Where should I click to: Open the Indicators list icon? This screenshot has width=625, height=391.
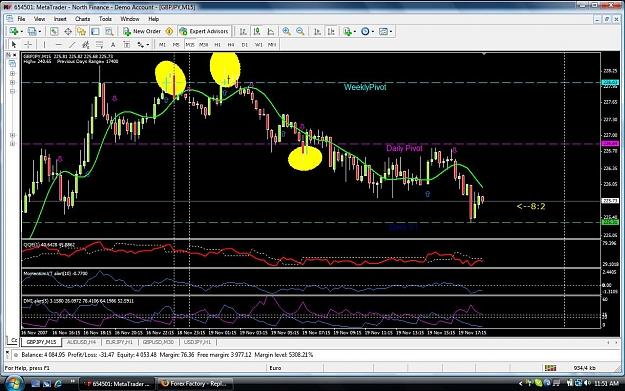click(347, 31)
